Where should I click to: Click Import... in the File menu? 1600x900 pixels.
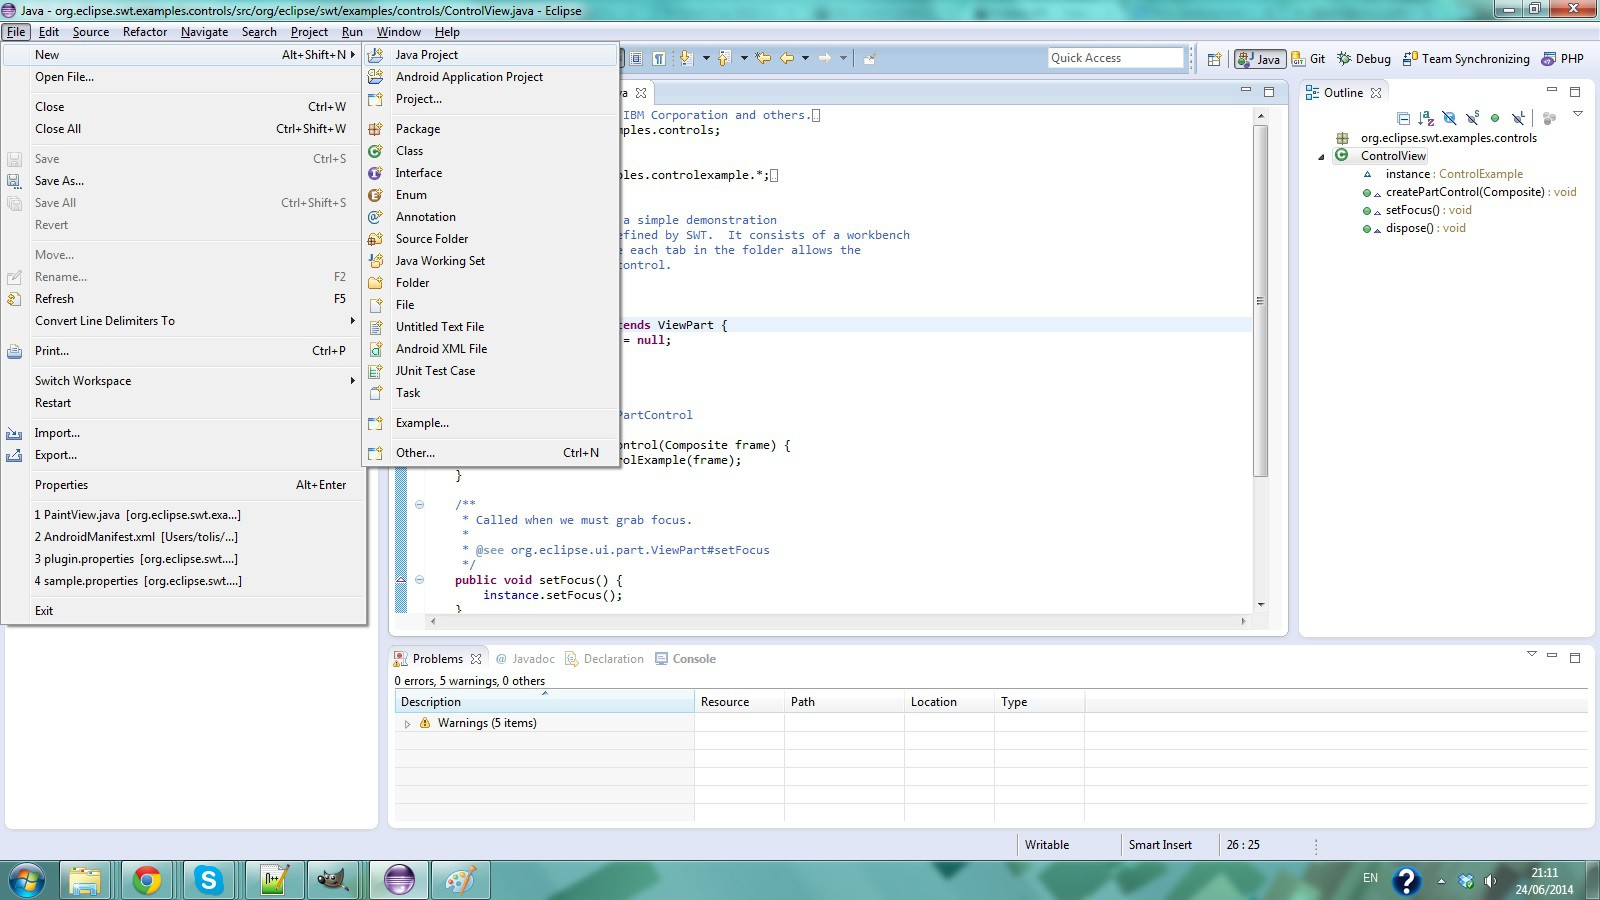(183, 433)
